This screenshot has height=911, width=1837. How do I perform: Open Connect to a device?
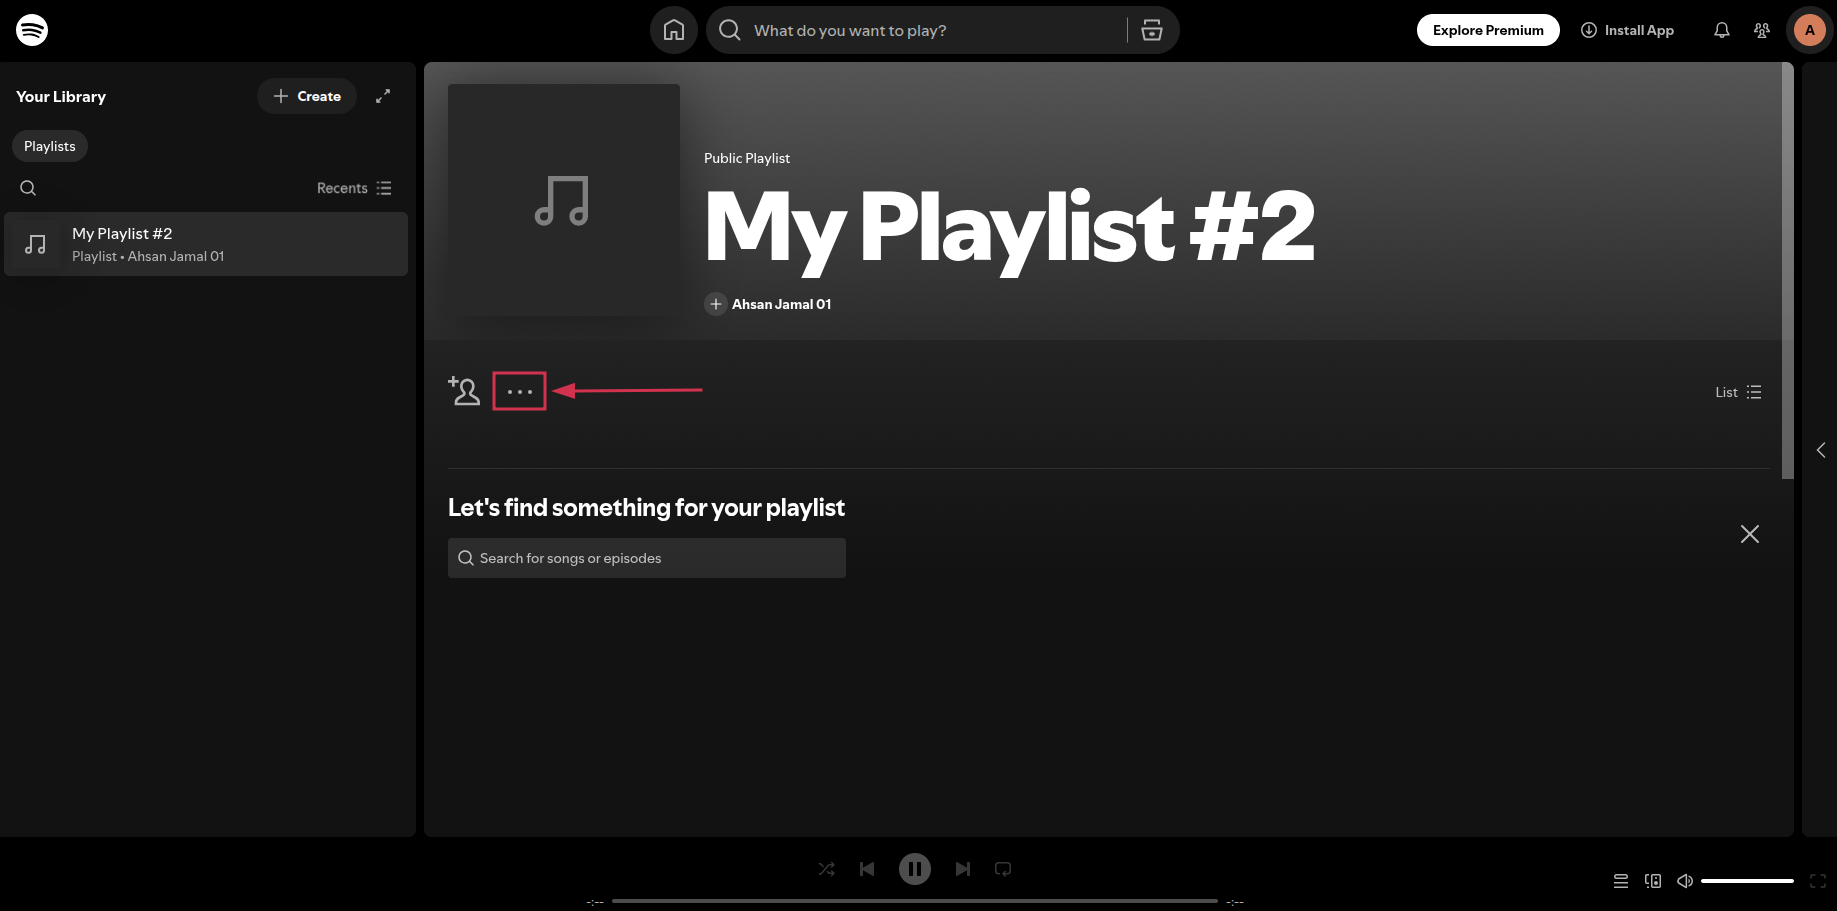point(1653,881)
